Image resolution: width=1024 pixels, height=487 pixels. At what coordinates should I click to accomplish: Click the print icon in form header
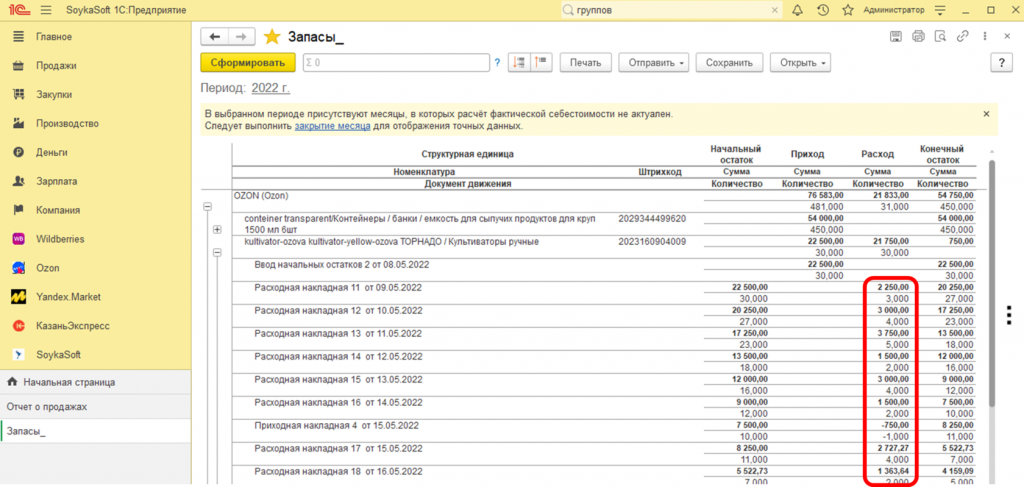(x=918, y=37)
